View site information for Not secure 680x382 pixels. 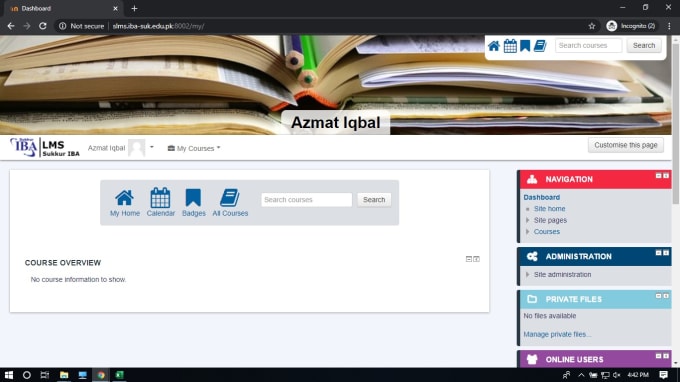(x=81, y=26)
